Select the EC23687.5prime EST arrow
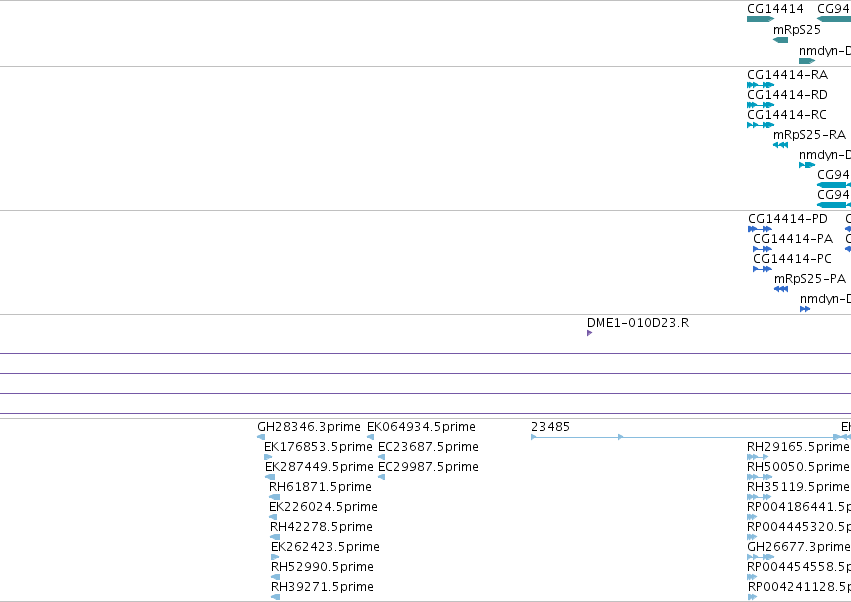The width and height of the screenshot is (851, 602). tap(382, 457)
